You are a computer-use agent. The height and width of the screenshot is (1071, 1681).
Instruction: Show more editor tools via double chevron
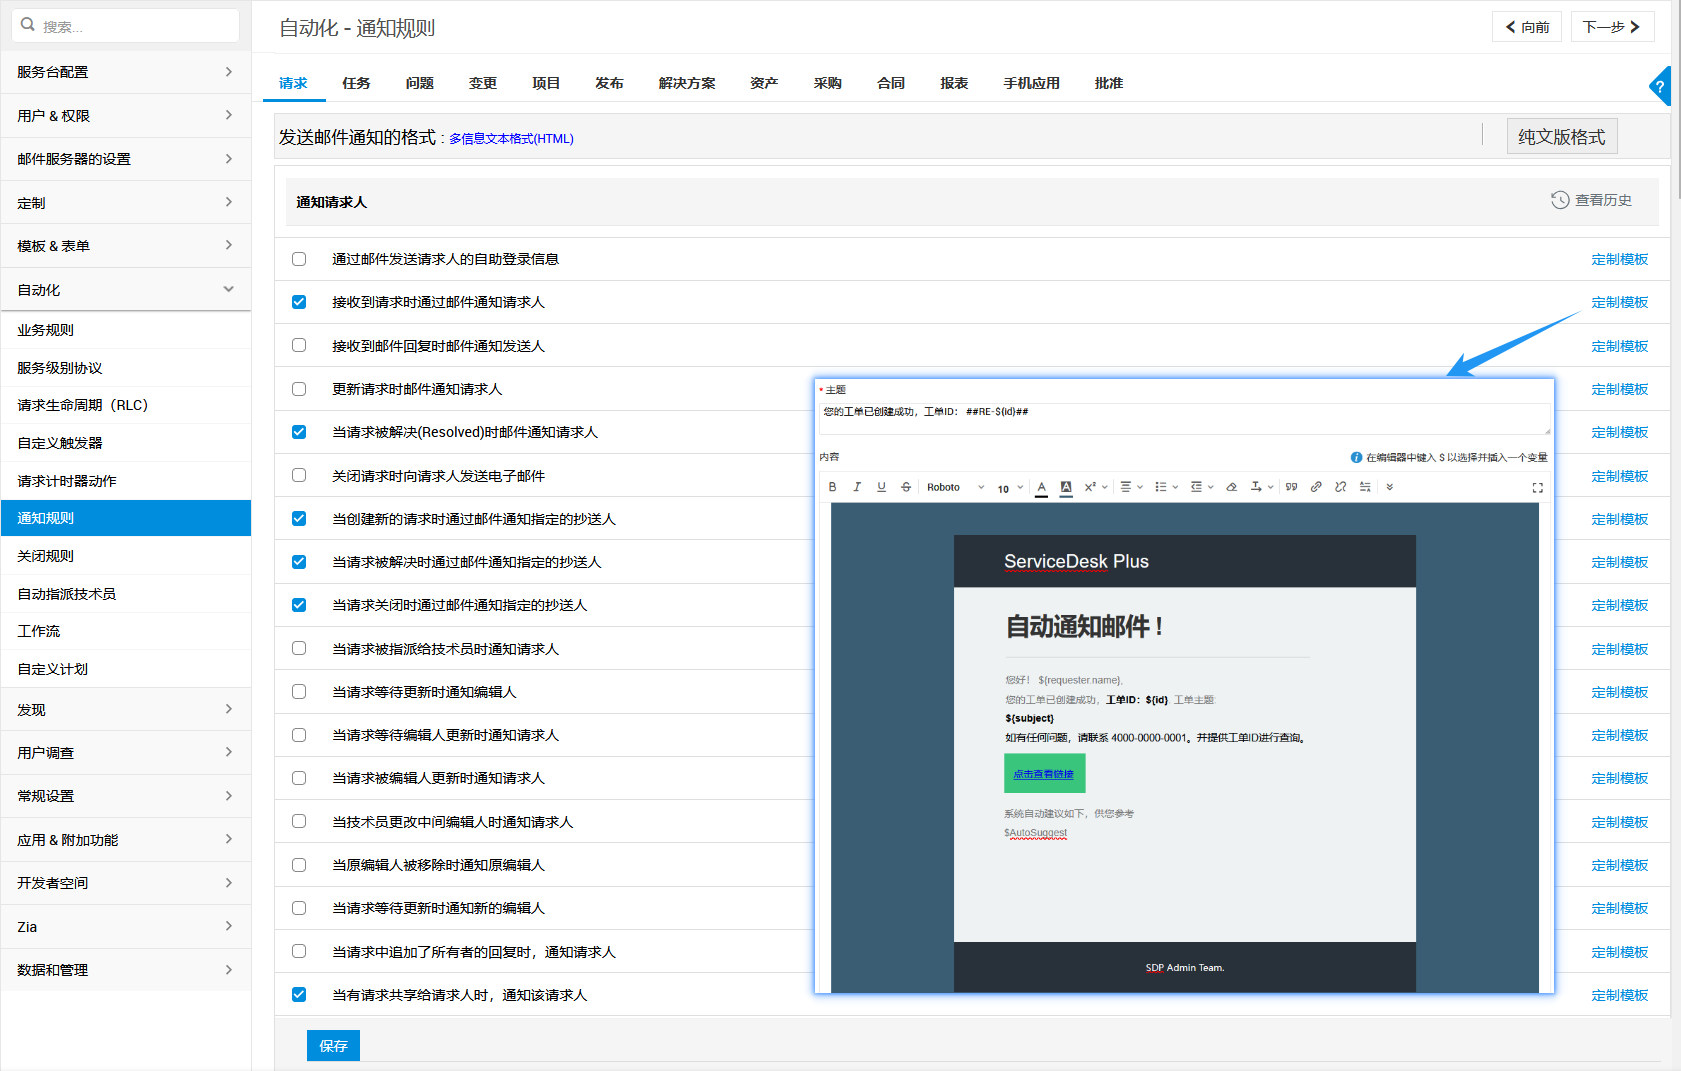1389,487
